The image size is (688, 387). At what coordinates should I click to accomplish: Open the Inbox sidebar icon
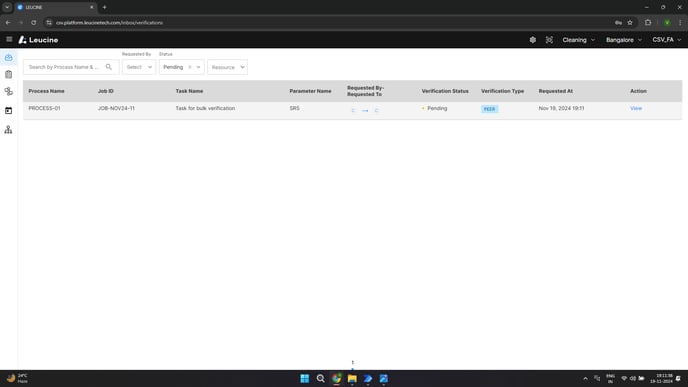(x=8, y=57)
